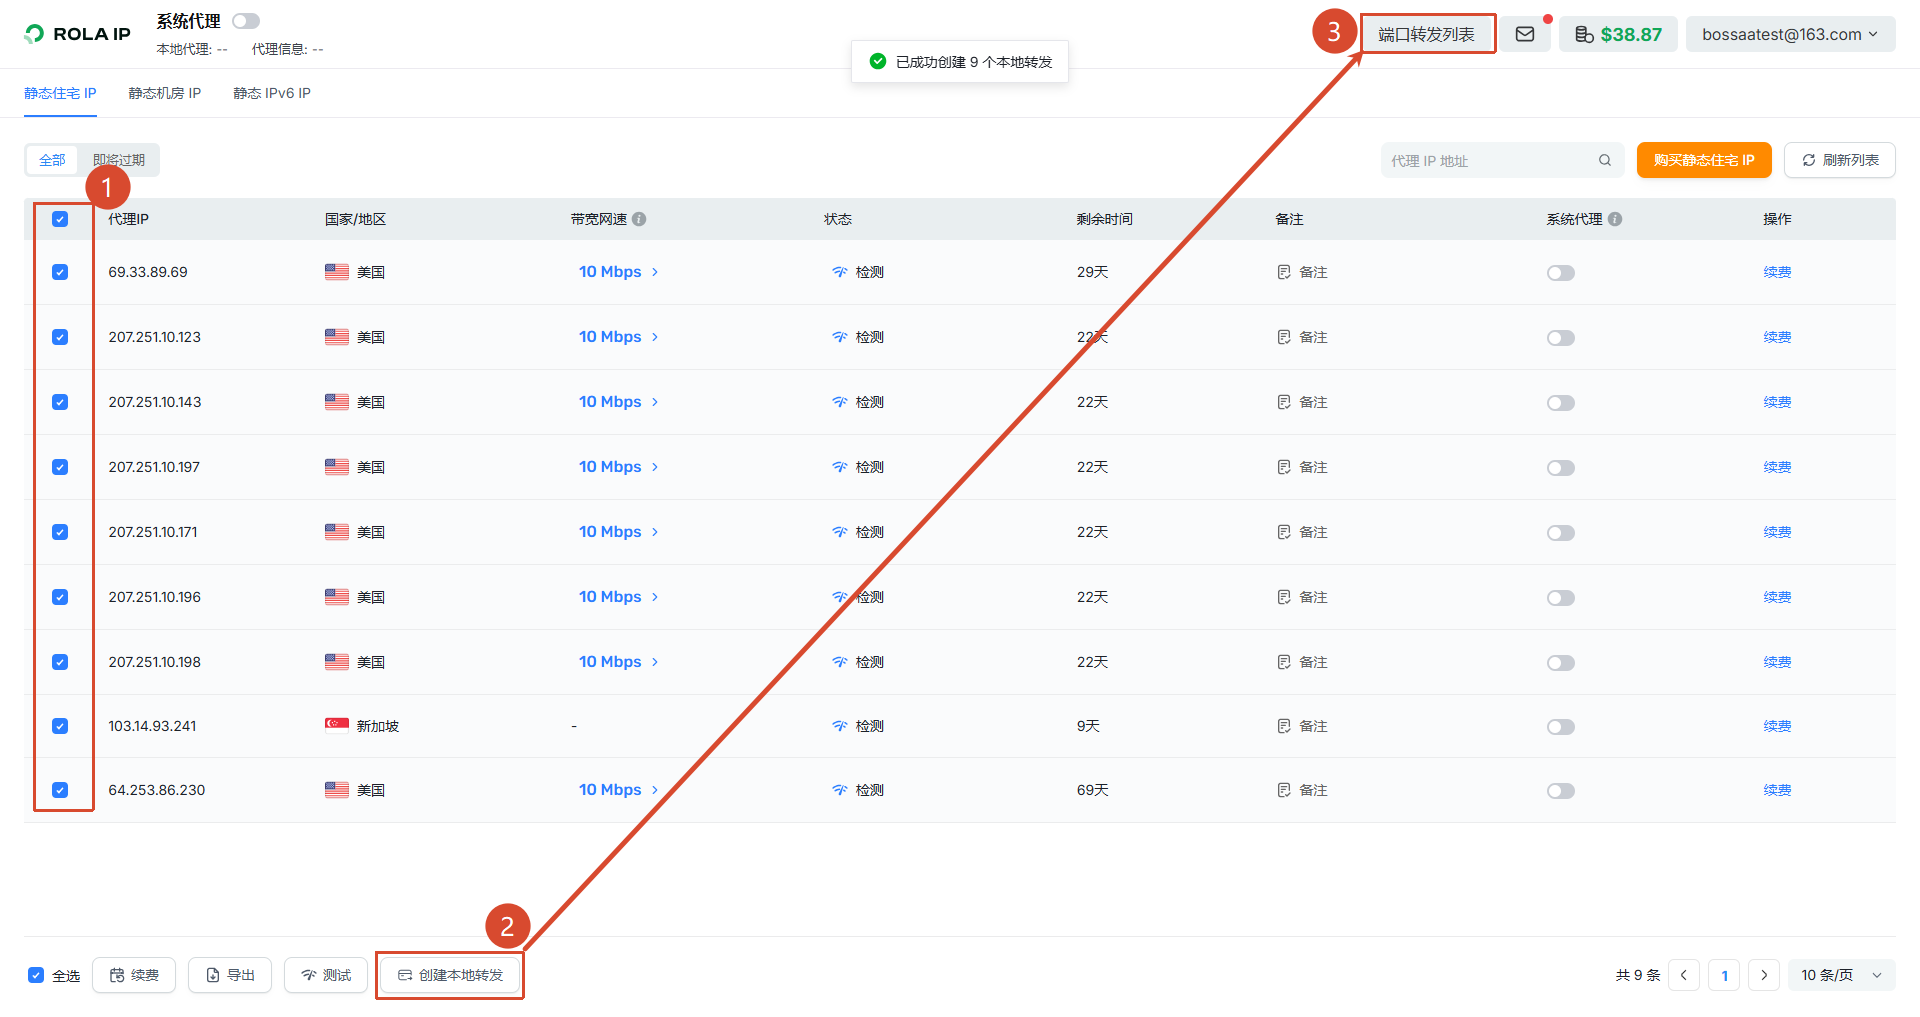Open the 10 条/页 page size dropdown
Image resolution: width=1920 pixels, height=1017 pixels.
1841,975
